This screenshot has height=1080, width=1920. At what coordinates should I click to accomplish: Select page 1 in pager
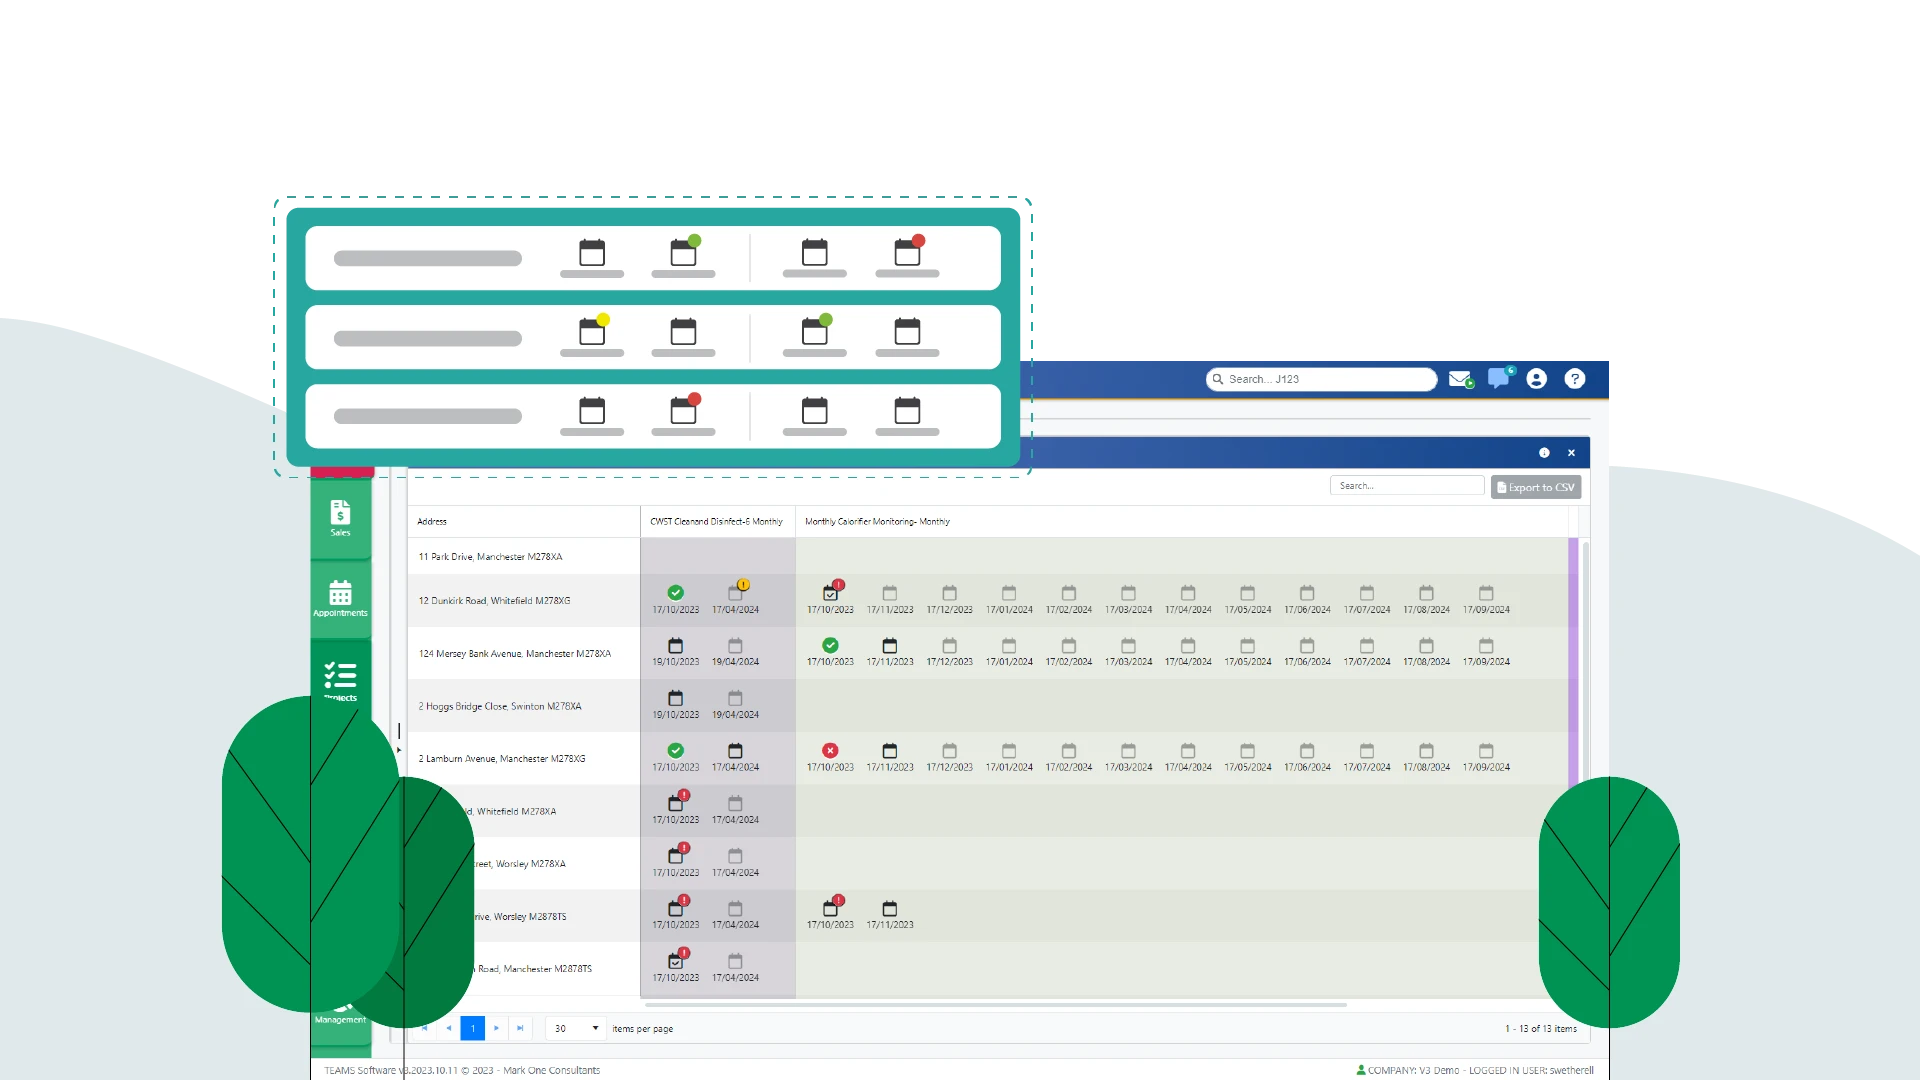(x=473, y=1028)
